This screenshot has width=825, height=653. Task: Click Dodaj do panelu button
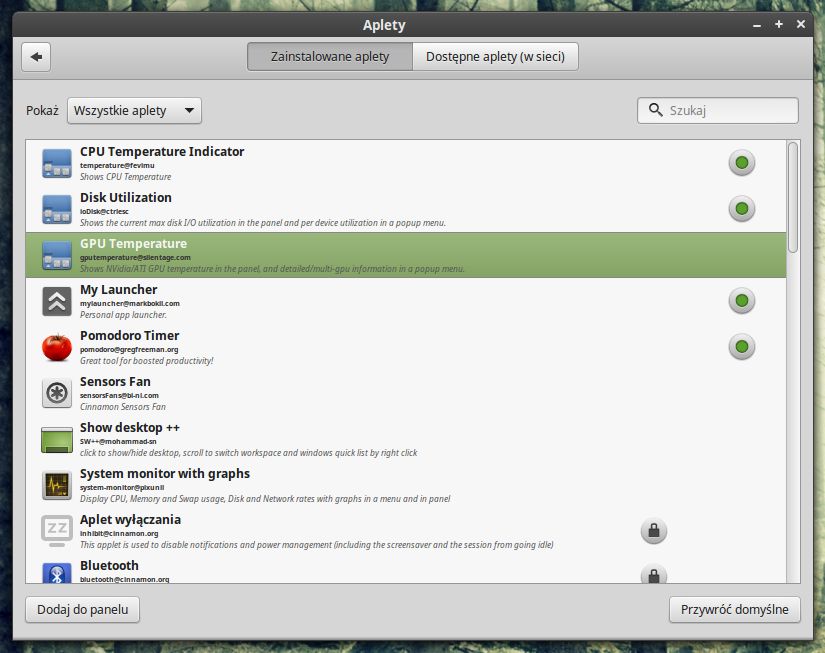point(83,609)
